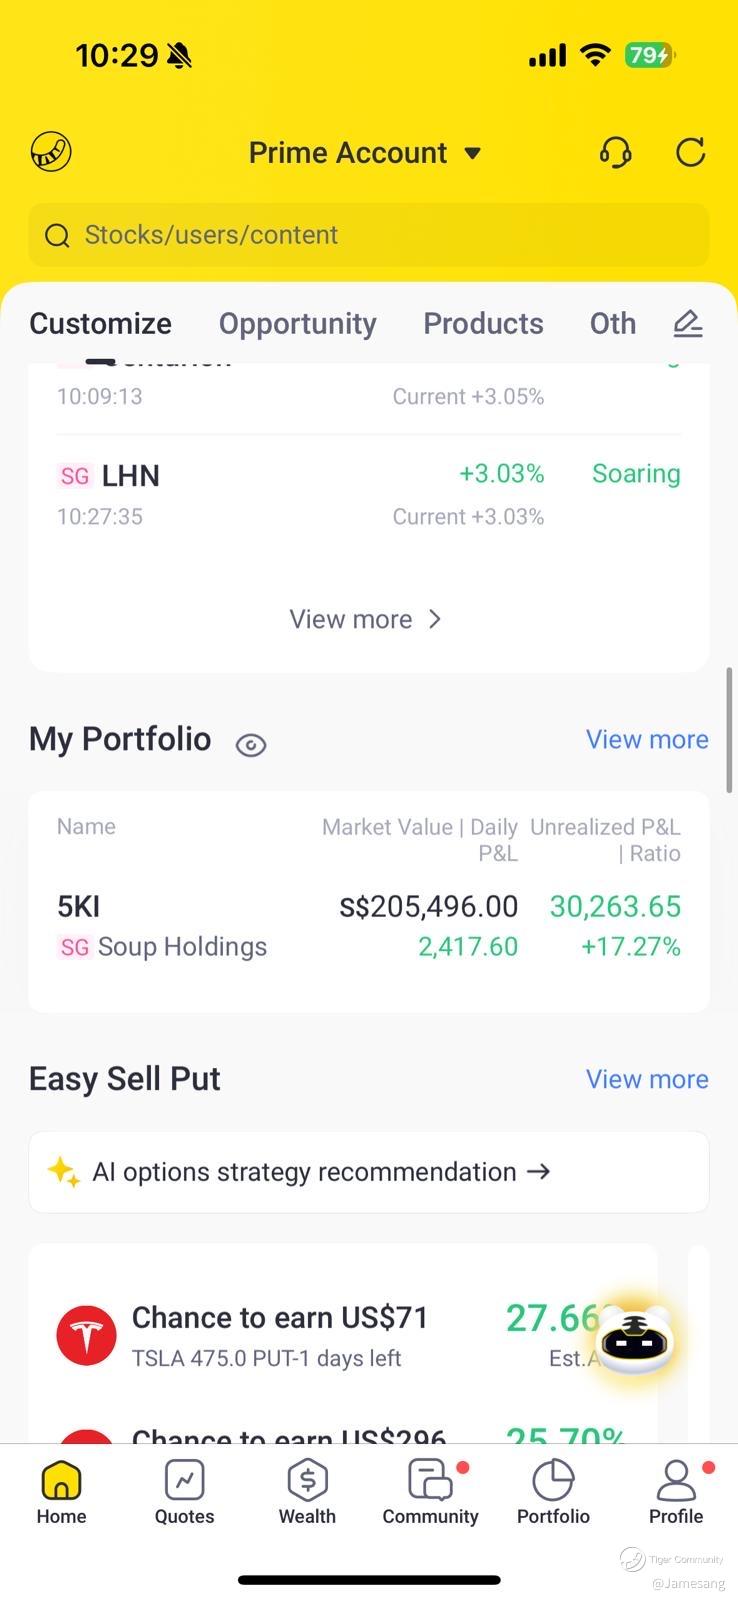Open Wealth in bottom navigation
The image size is (738, 1600).
[307, 1490]
